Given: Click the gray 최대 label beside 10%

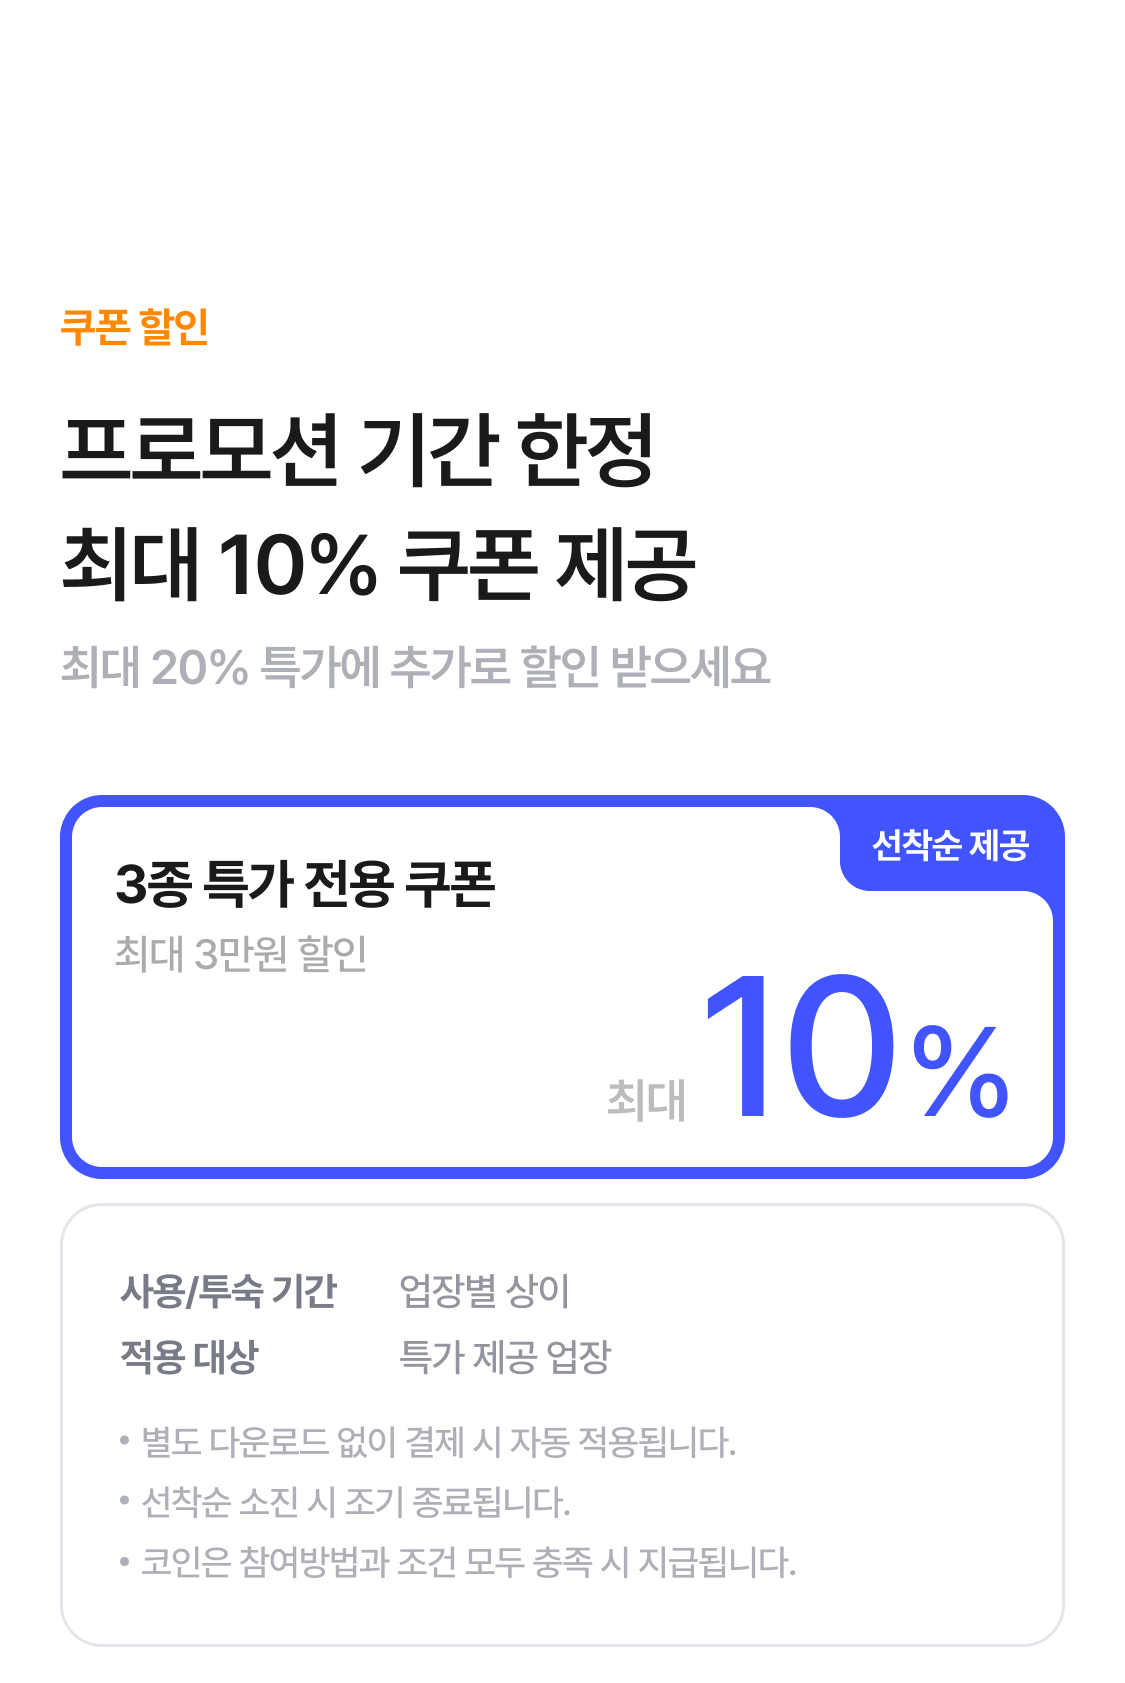Looking at the screenshot, I should pyautogui.click(x=646, y=1100).
